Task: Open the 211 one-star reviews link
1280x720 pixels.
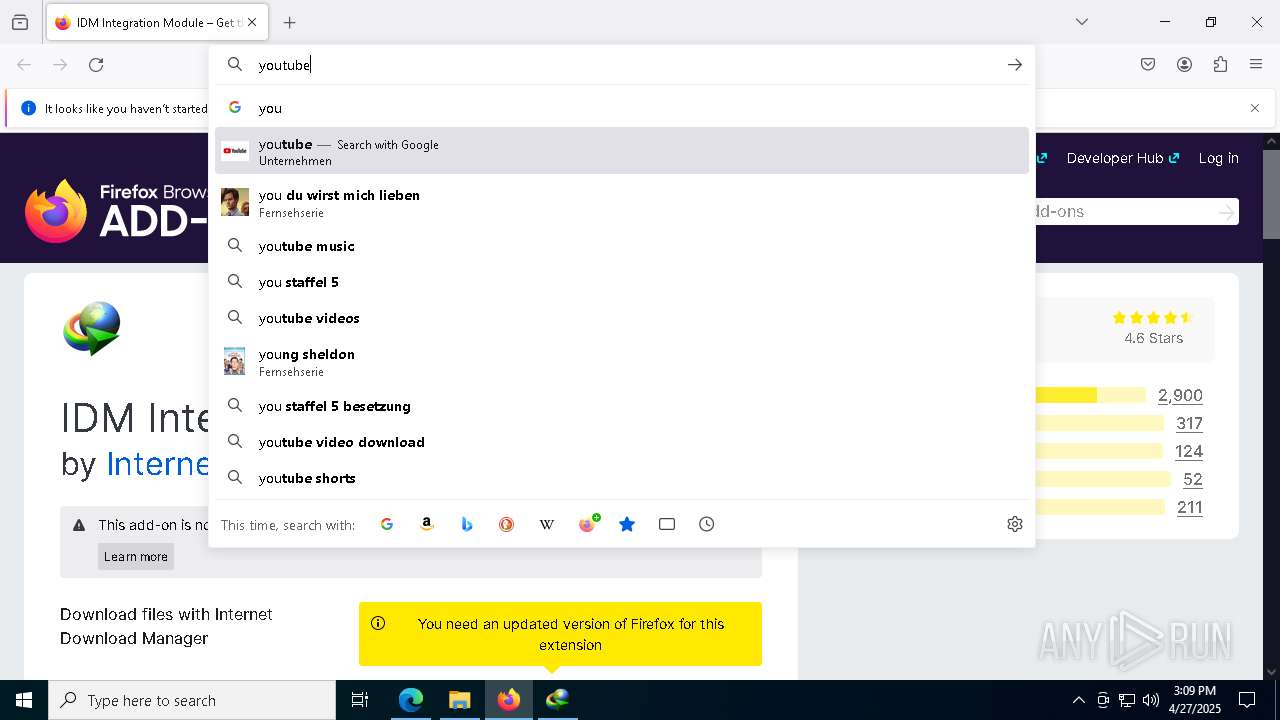Action: click(1190, 507)
